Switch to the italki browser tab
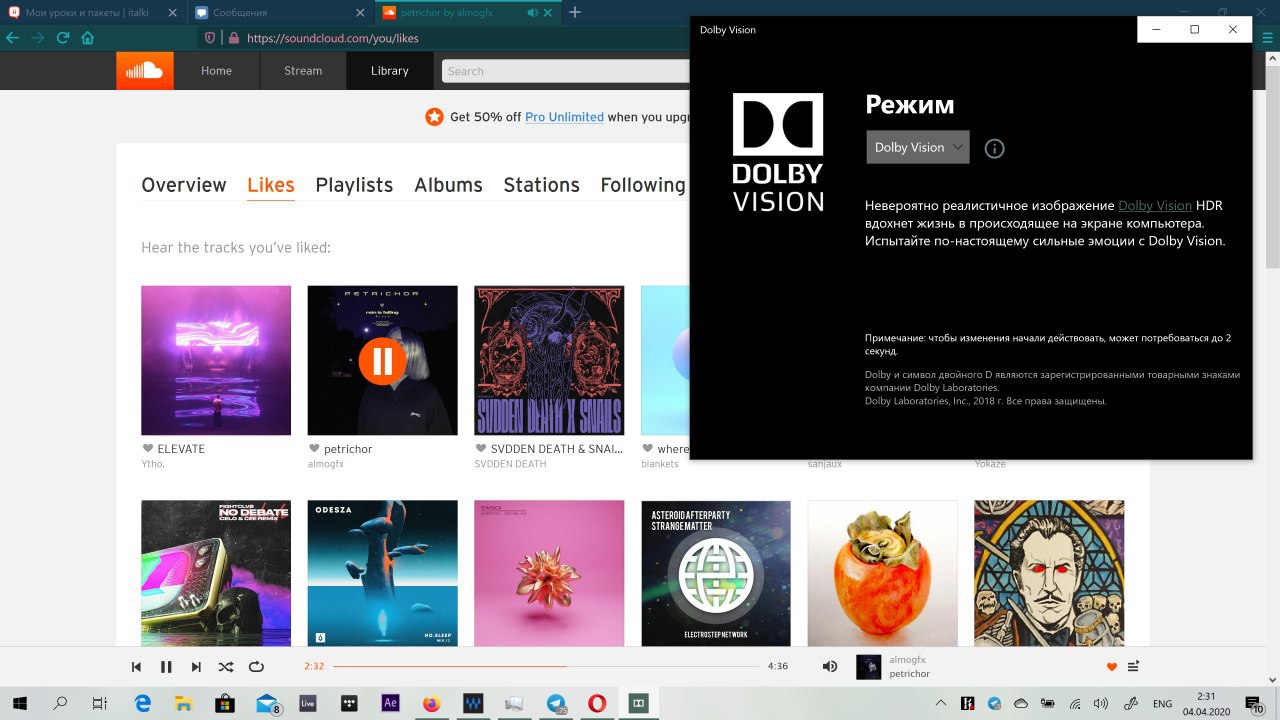The image size is (1280, 720). (93, 13)
